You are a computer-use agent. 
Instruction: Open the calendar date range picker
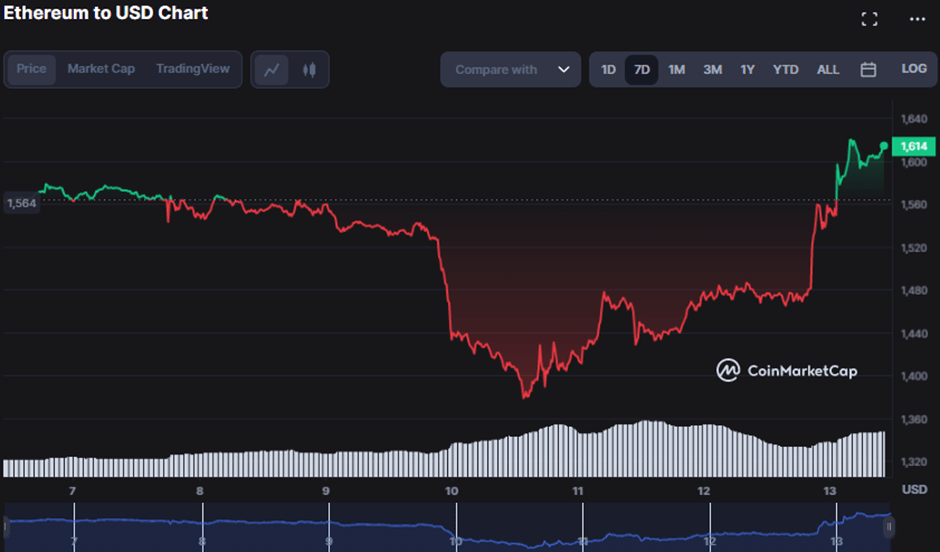point(868,70)
